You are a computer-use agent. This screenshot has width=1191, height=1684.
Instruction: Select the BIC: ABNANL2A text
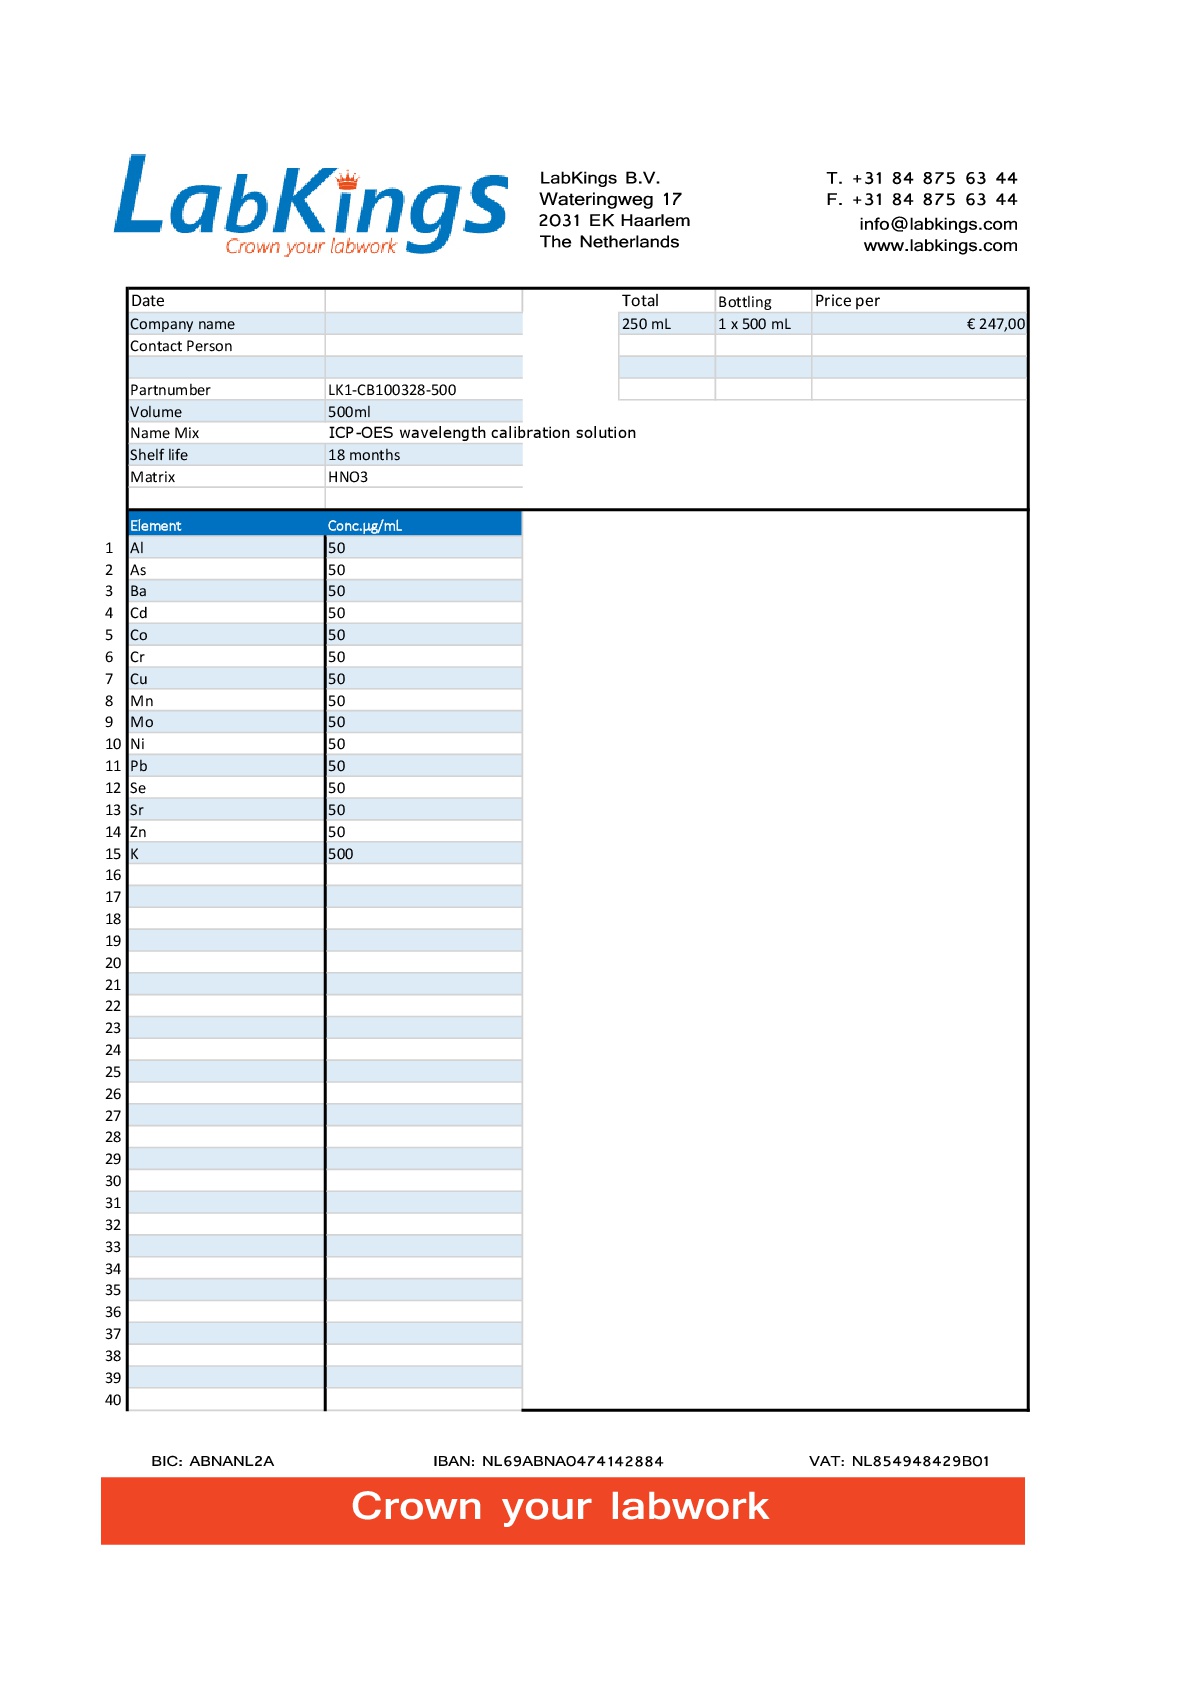coord(213,1461)
